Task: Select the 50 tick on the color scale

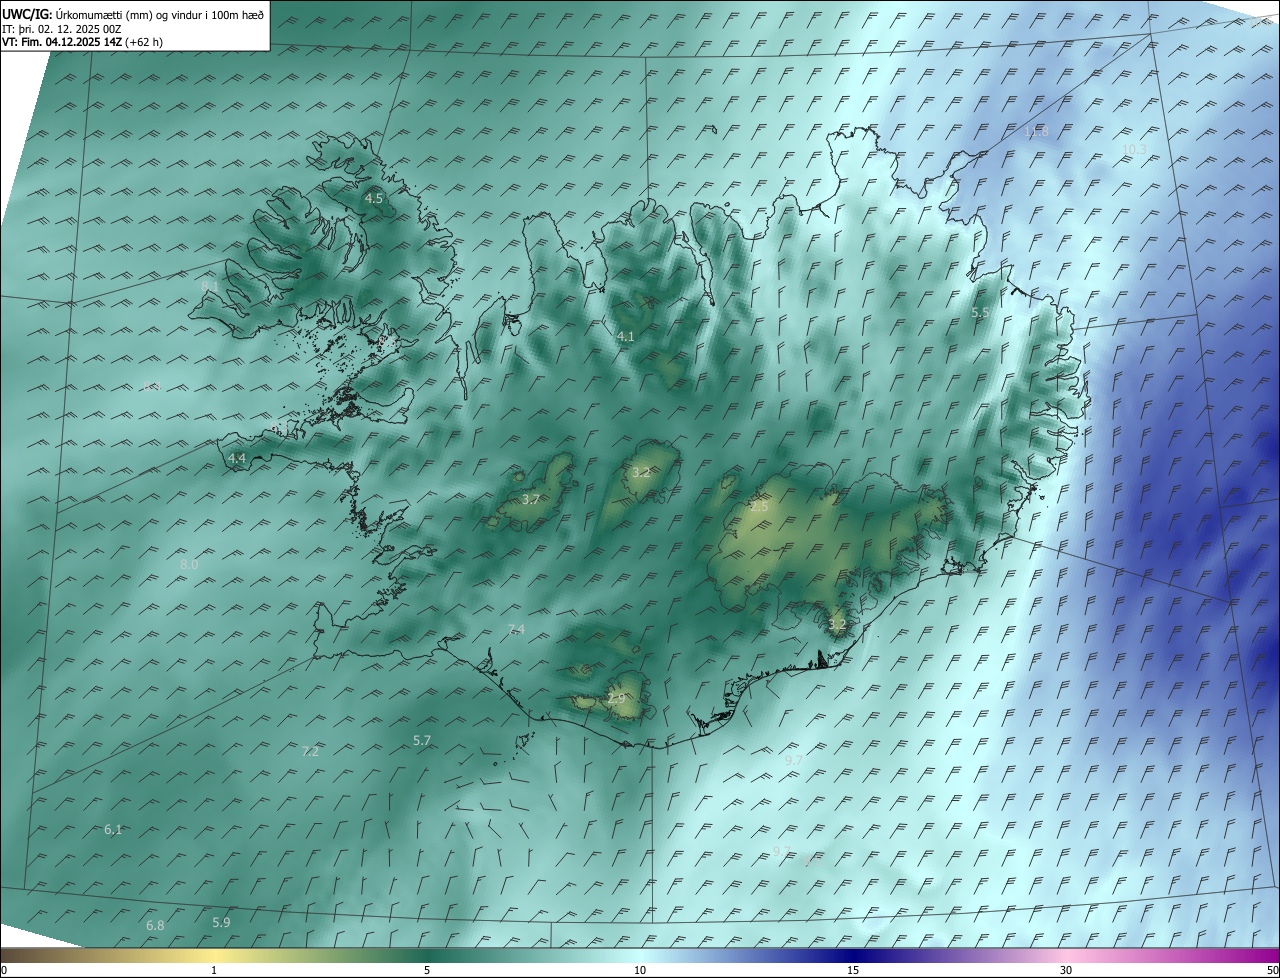Action: [x=1272, y=971]
